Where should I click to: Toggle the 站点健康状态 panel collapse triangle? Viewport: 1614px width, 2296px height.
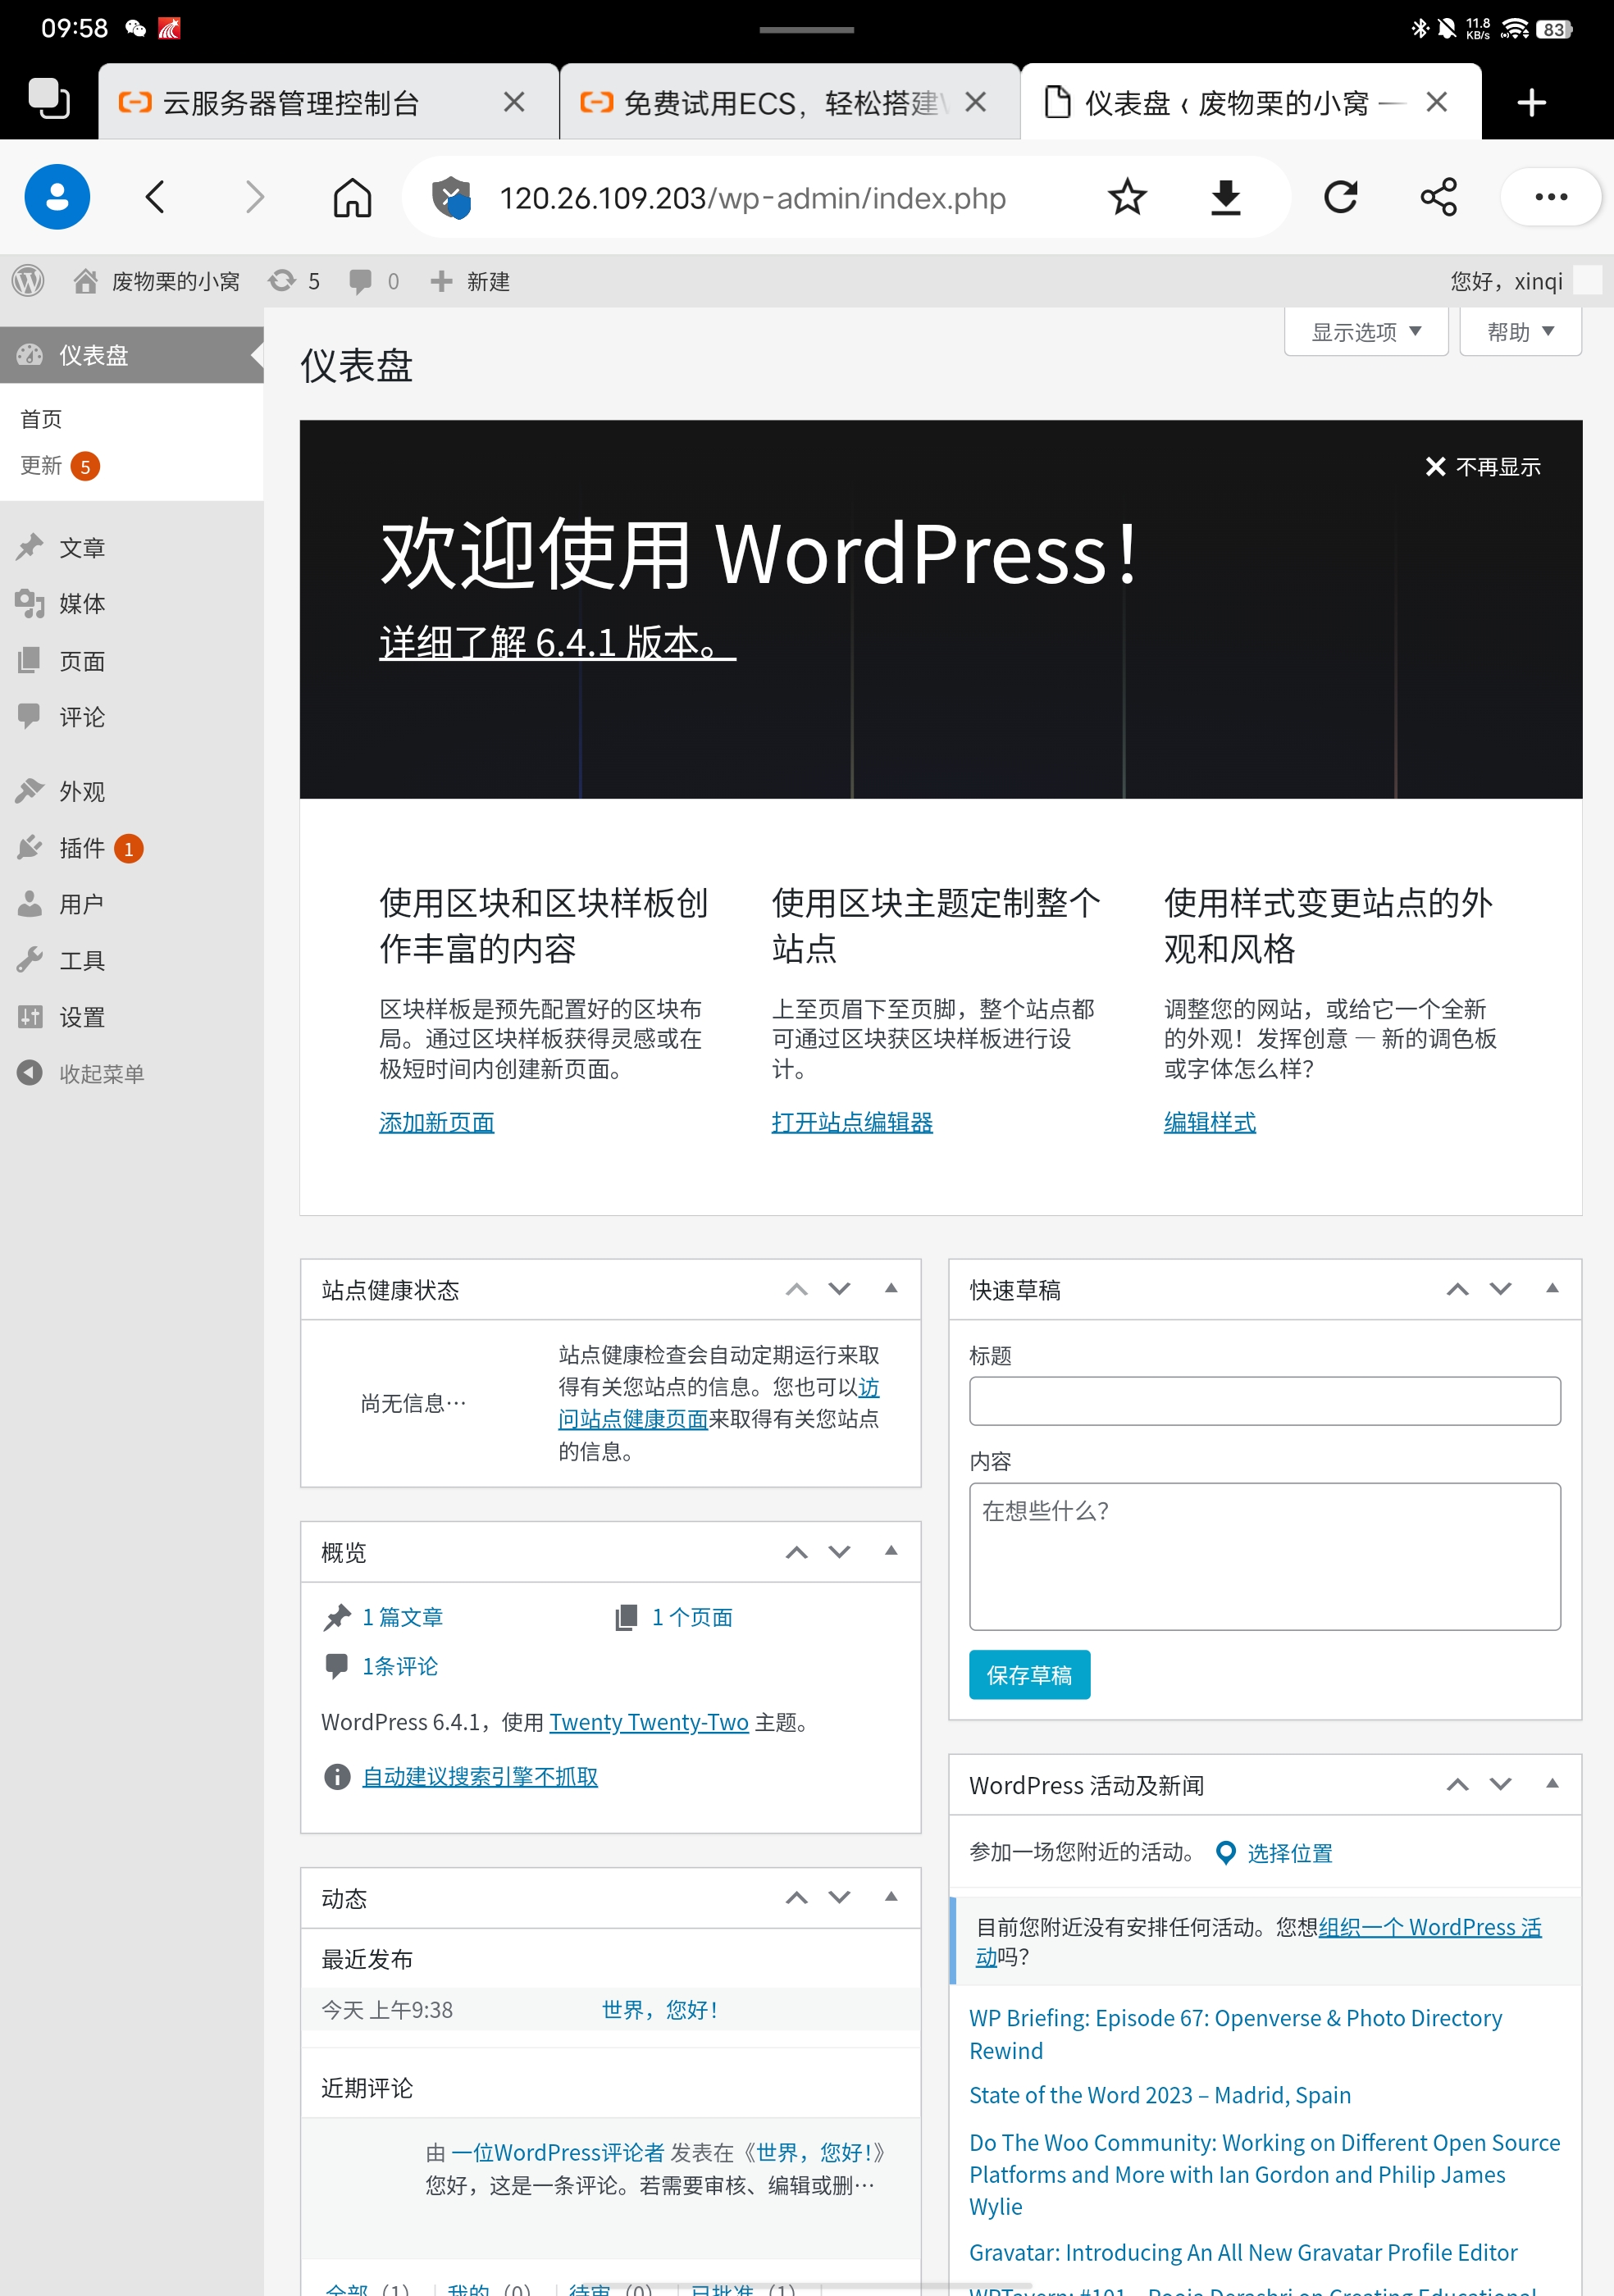click(x=890, y=1288)
